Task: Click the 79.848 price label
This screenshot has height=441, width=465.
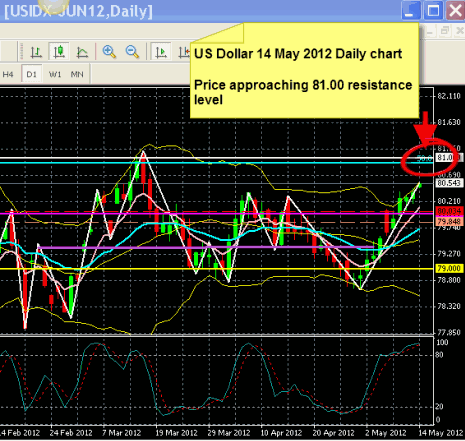Action: pos(449,221)
